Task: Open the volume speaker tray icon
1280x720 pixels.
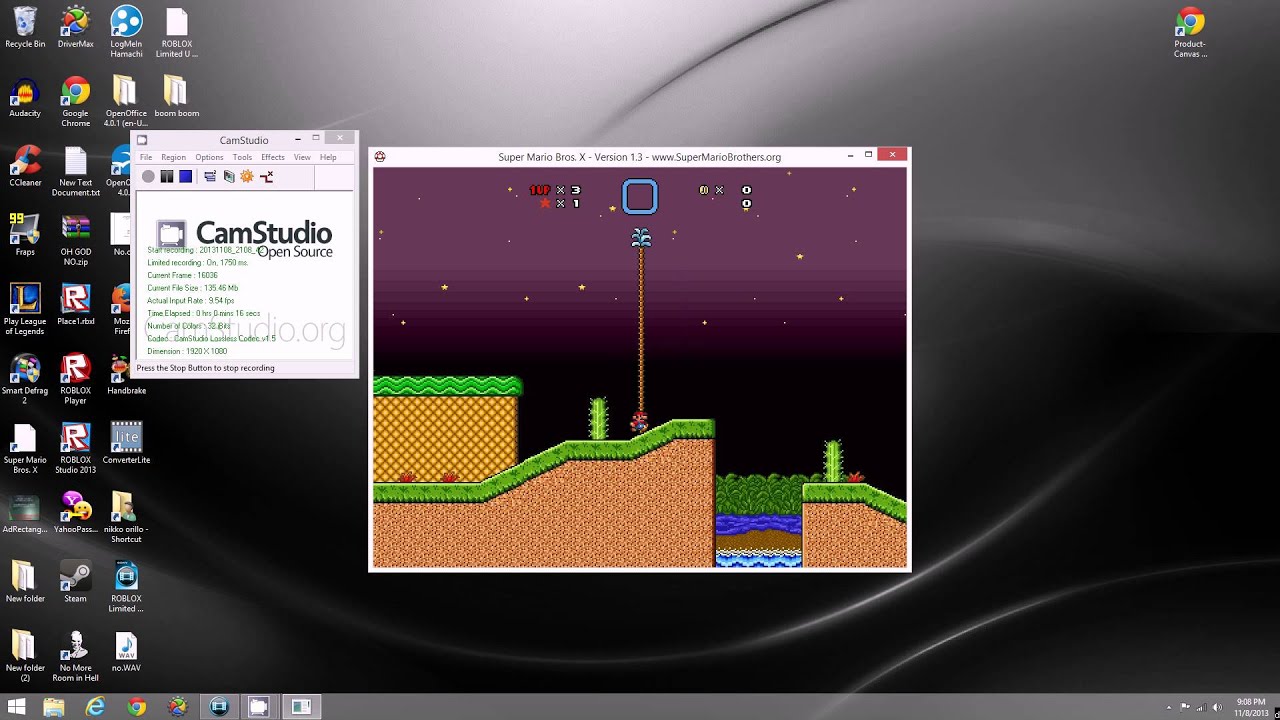Action: (1217, 707)
